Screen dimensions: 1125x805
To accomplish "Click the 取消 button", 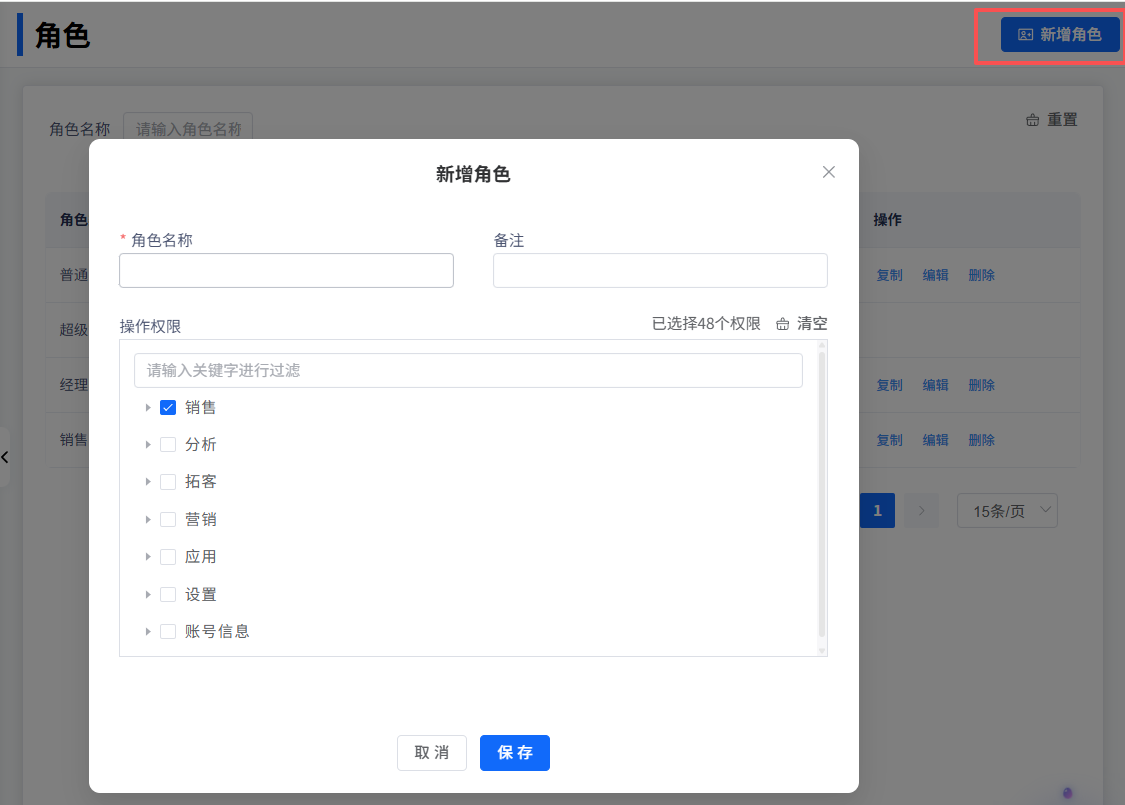I will pos(432,753).
